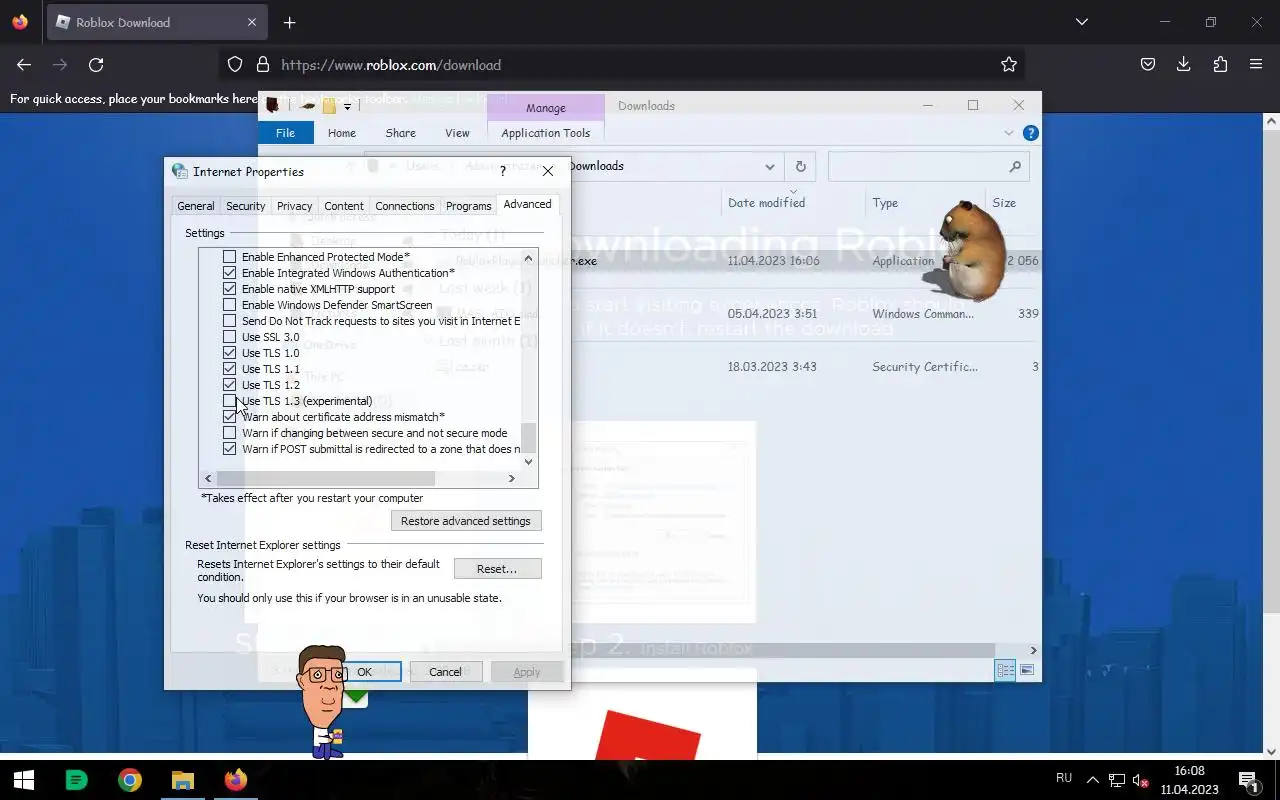This screenshot has height=800, width=1280.
Task: Cancel the Internet Properties dialog
Action: (445, 672)
